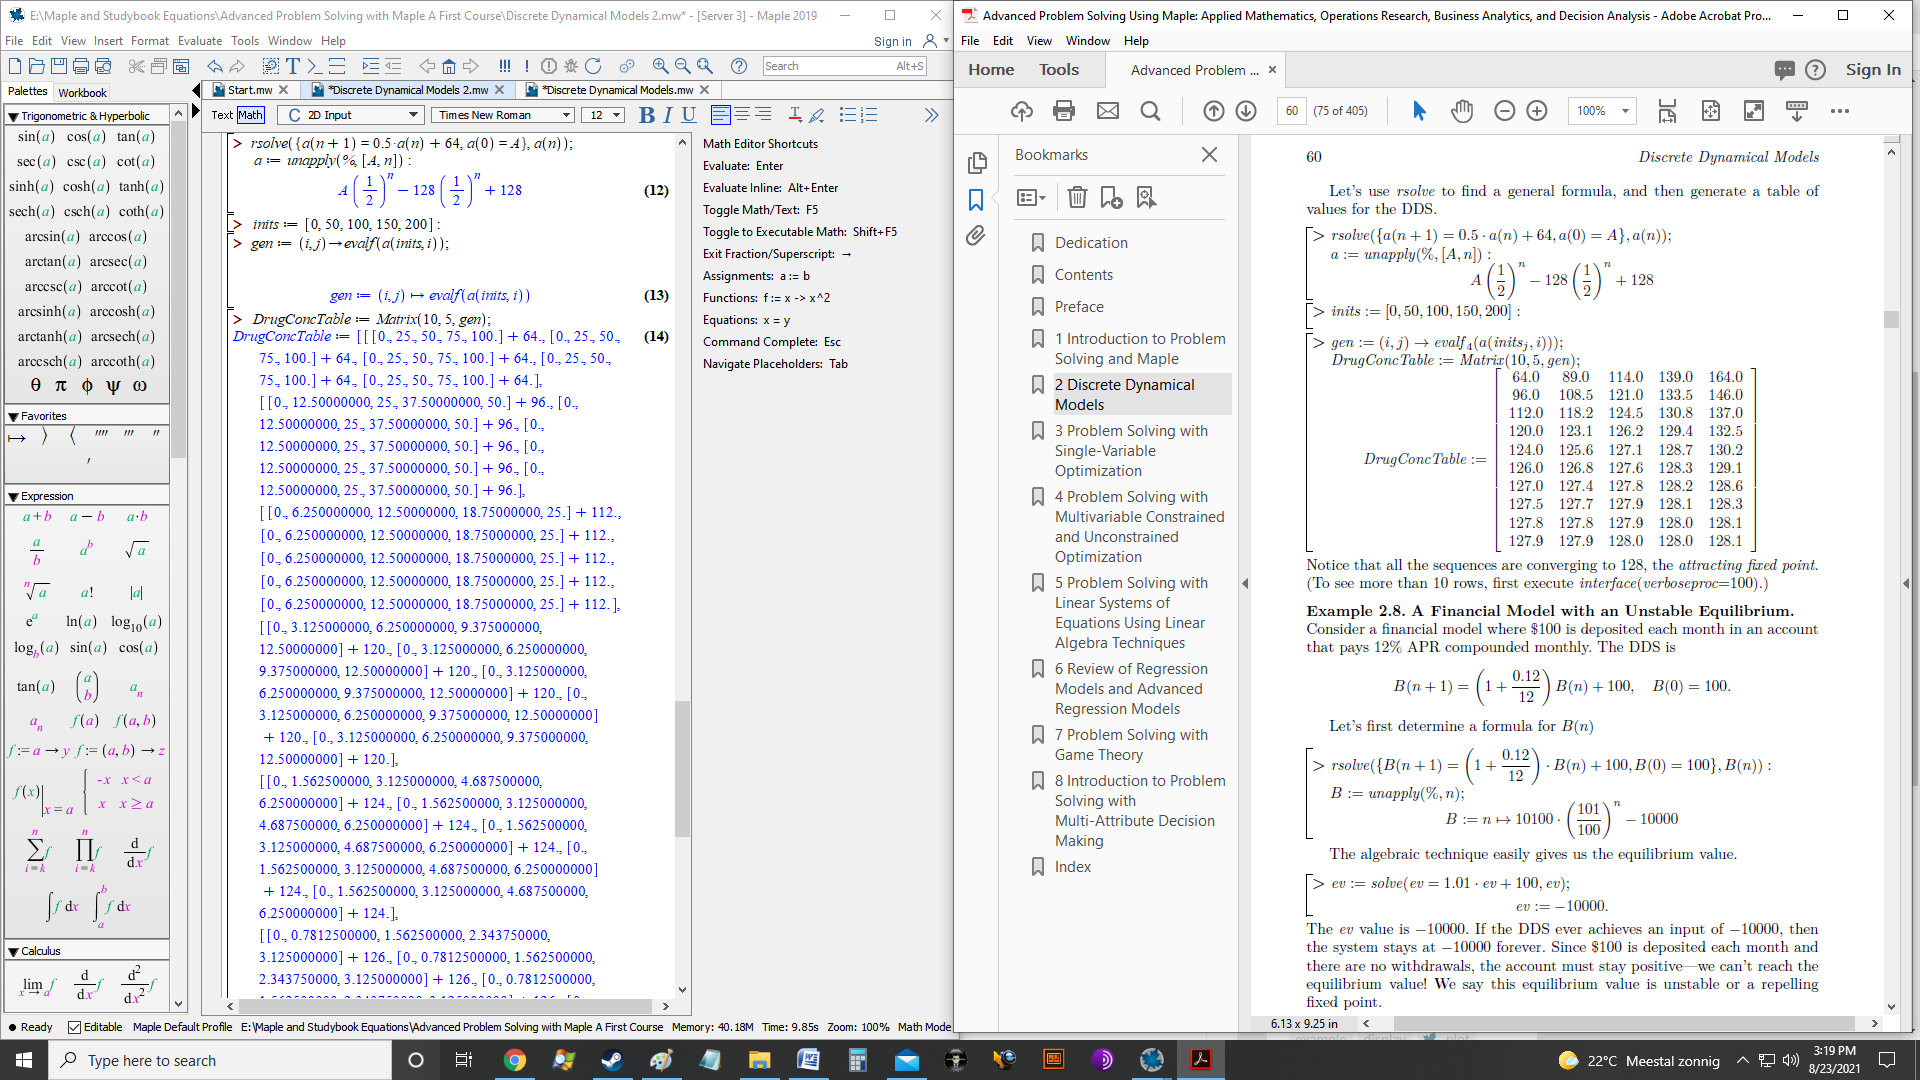
Task: Open the Evaluate menu in Maple
Action: pos(200,41)
